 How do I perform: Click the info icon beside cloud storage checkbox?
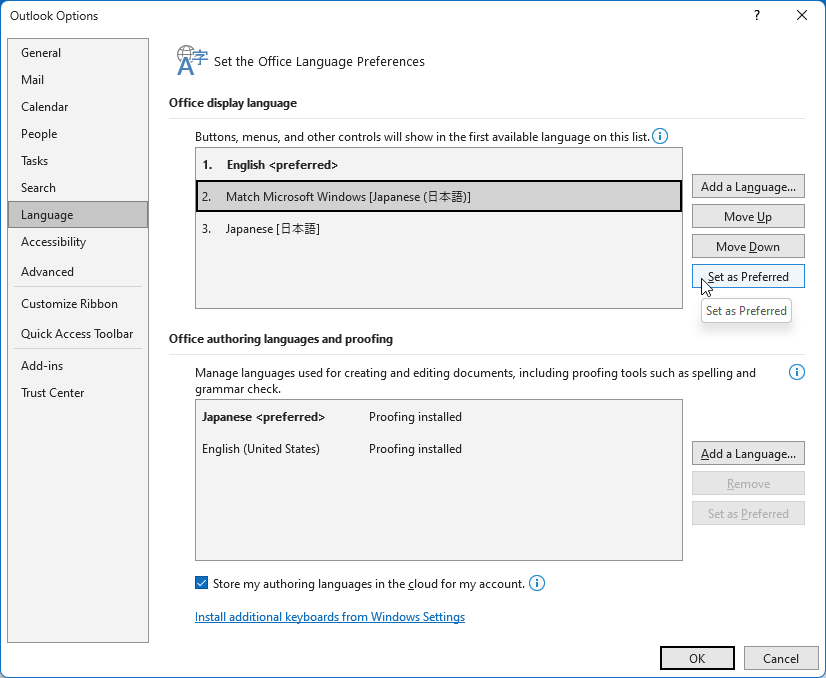(x=536, y=583)
